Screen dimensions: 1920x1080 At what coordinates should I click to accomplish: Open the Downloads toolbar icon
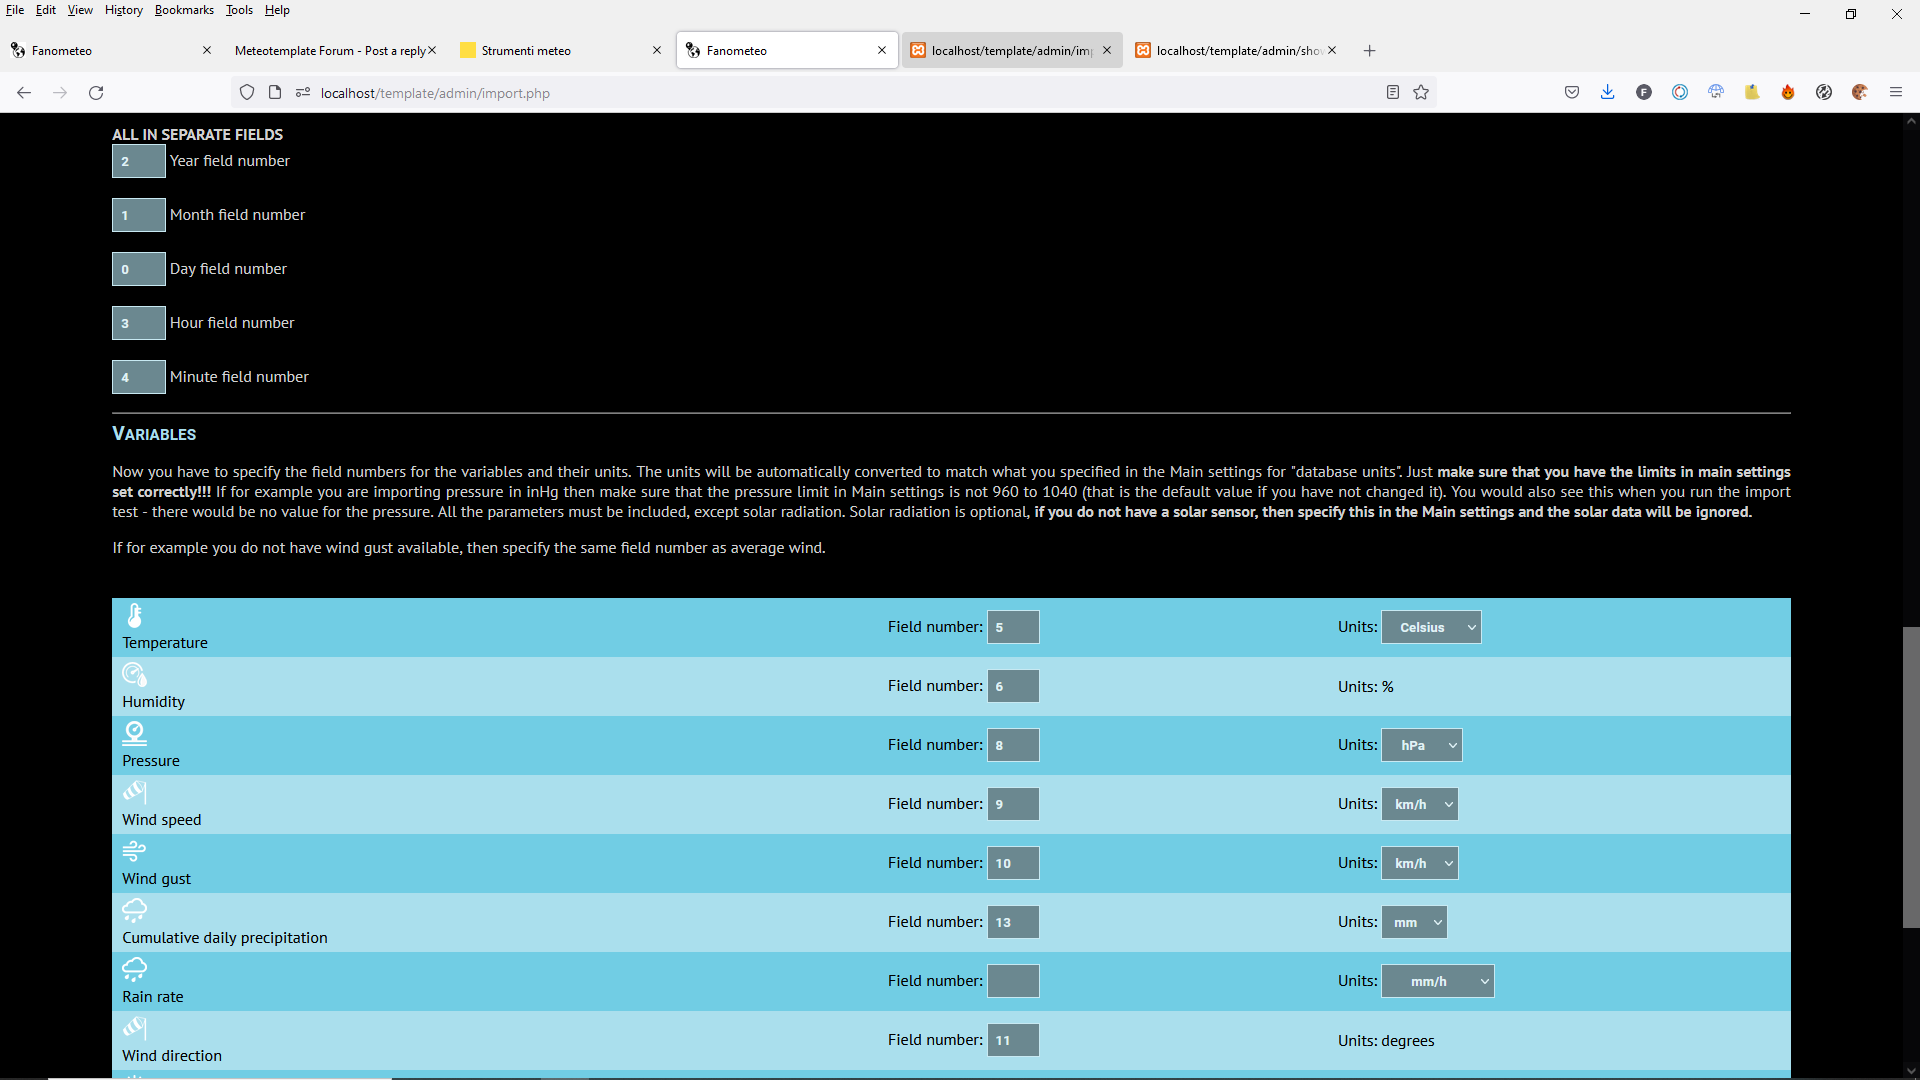(x=1607, y=93)
